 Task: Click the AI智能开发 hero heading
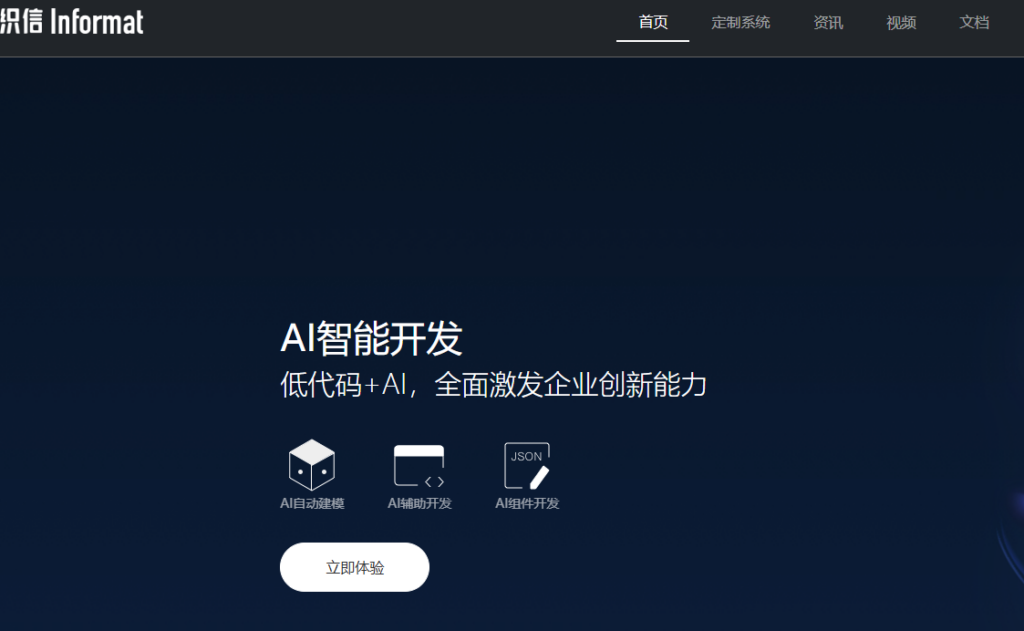pyautogui.click(x=371, y=340)
